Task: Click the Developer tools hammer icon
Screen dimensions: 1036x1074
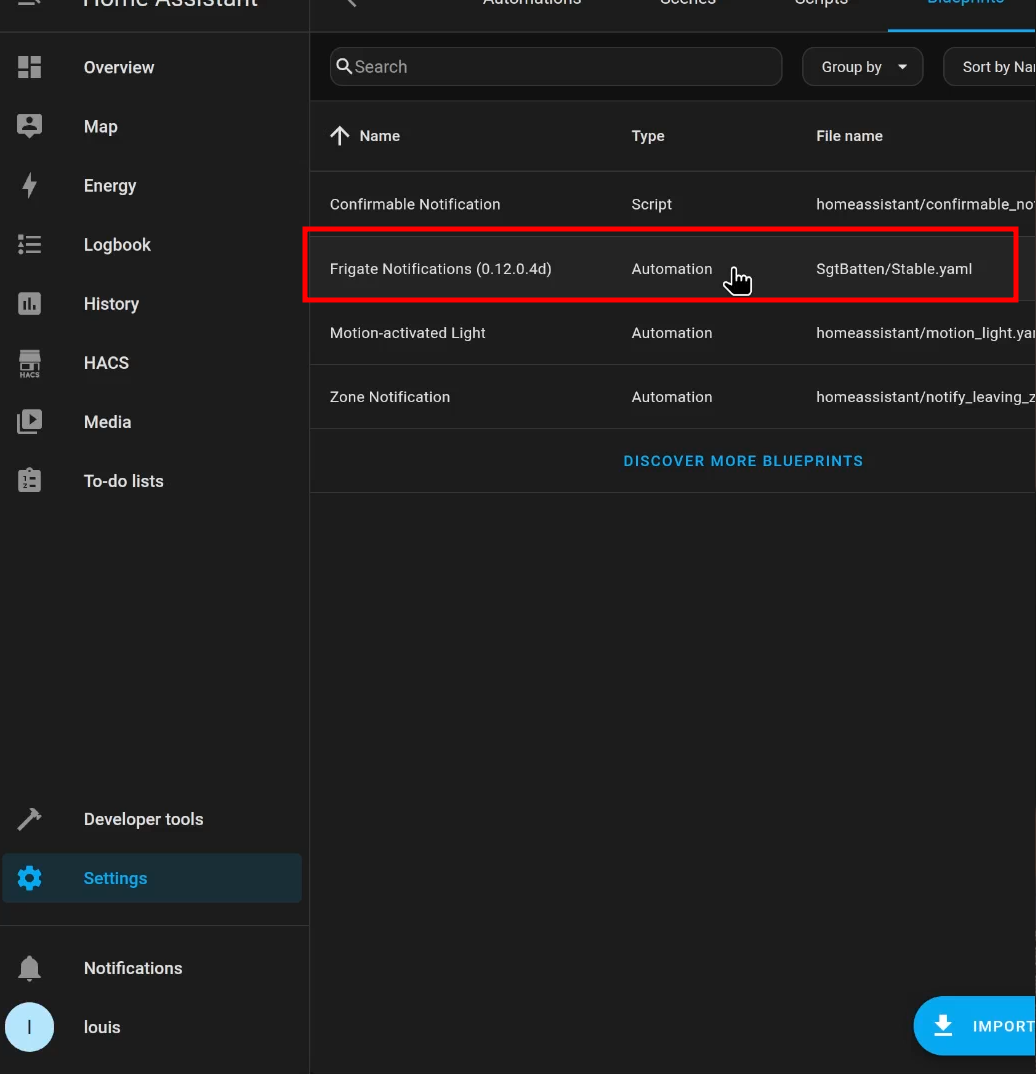Action: click(x=29, y=819)
